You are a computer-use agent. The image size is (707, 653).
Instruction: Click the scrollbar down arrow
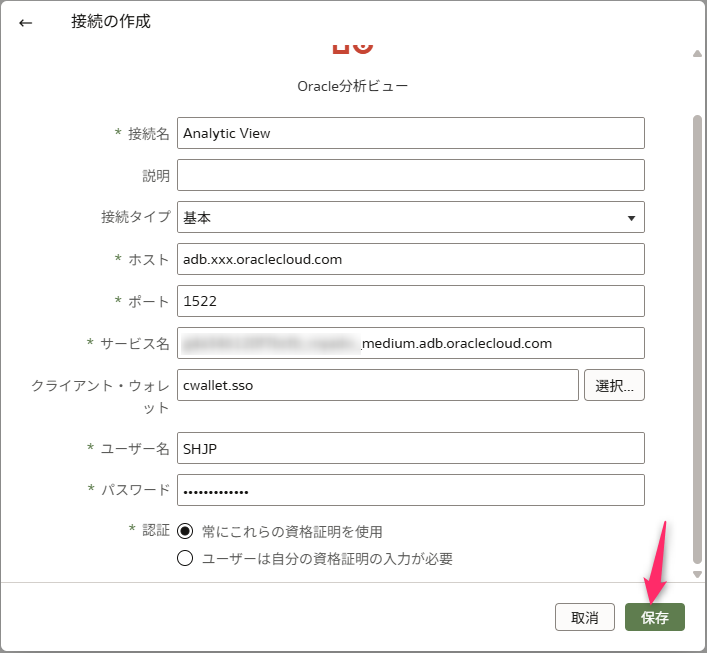[698, 575]
